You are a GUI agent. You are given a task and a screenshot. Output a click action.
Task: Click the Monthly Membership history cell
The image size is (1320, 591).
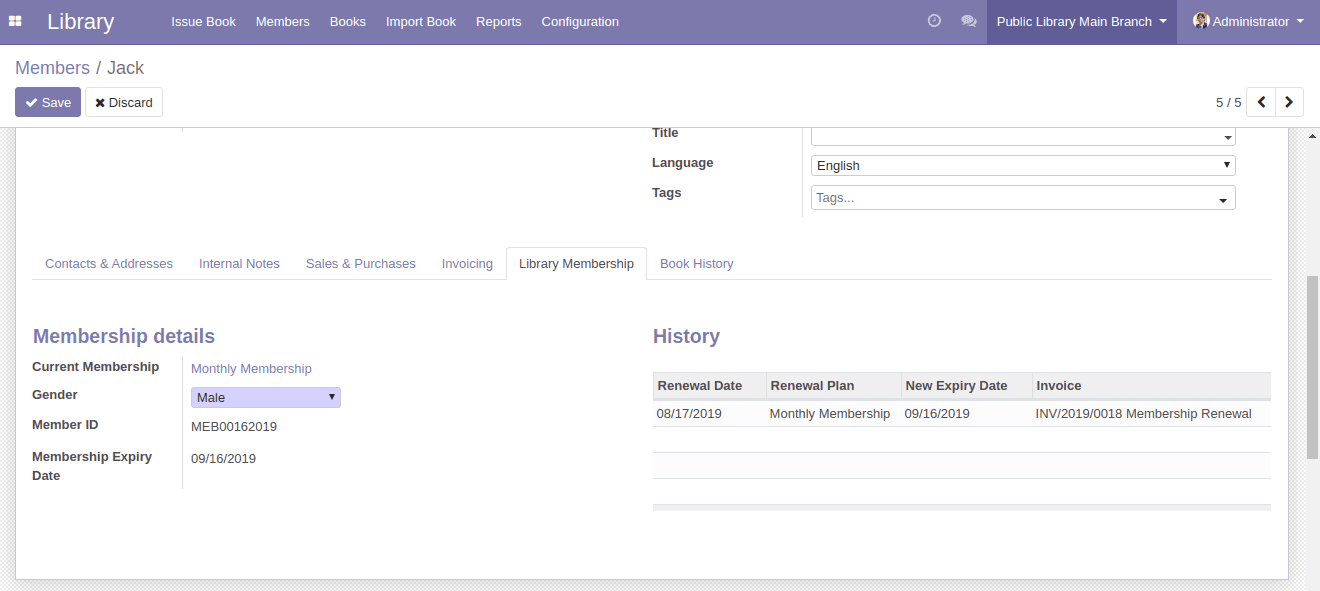tap(833, 414)
